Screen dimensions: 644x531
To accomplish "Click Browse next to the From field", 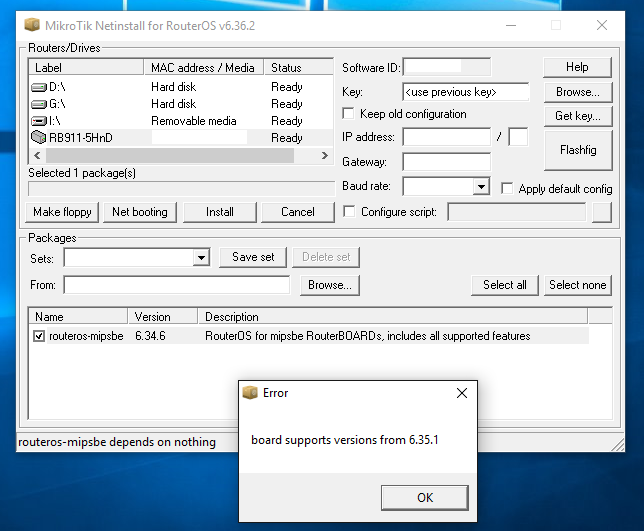I will [330, 285].
